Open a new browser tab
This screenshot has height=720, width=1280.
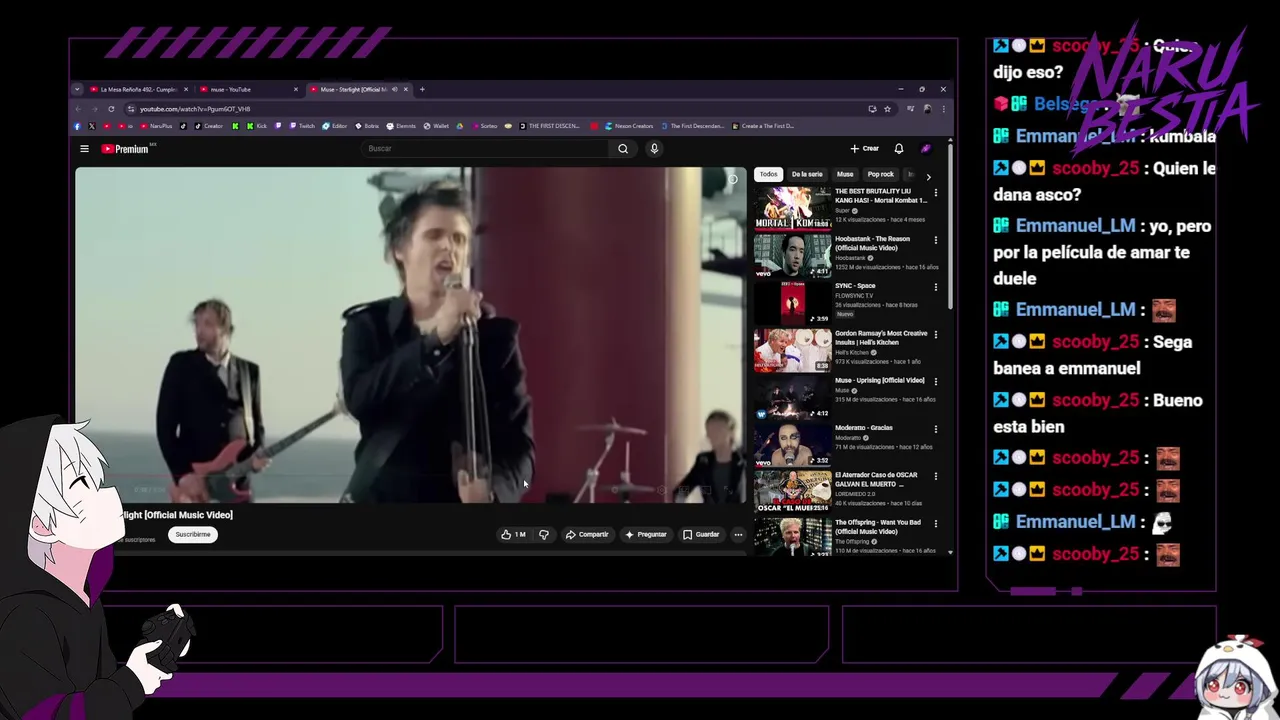pos(422,89)
